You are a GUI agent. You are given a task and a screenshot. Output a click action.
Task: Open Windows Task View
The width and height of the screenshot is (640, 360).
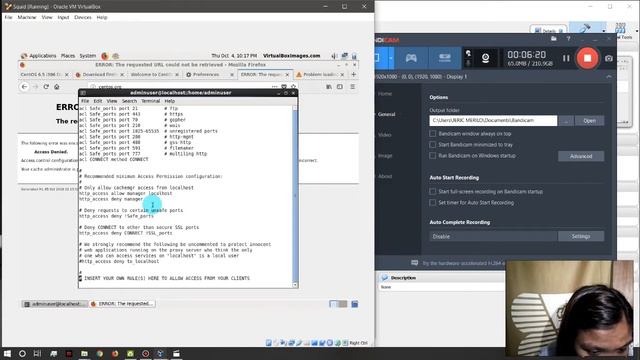(38, 353)
